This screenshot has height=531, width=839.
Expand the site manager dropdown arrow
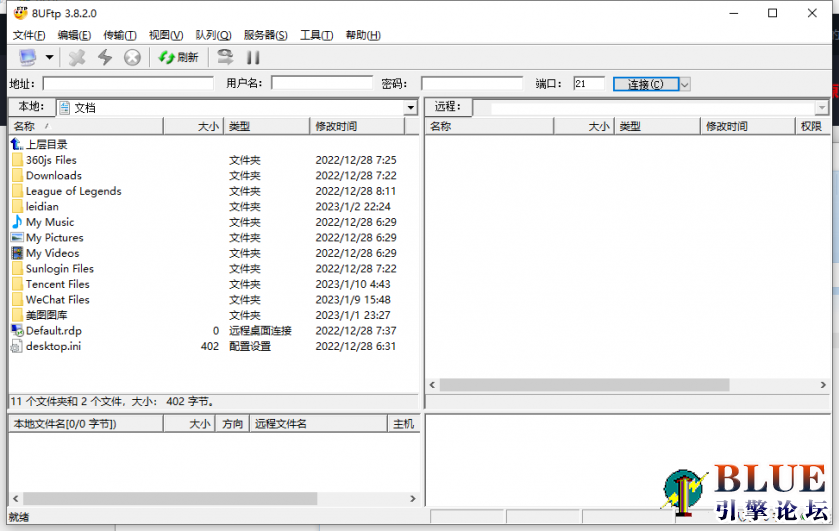click(x=49, y=57)
